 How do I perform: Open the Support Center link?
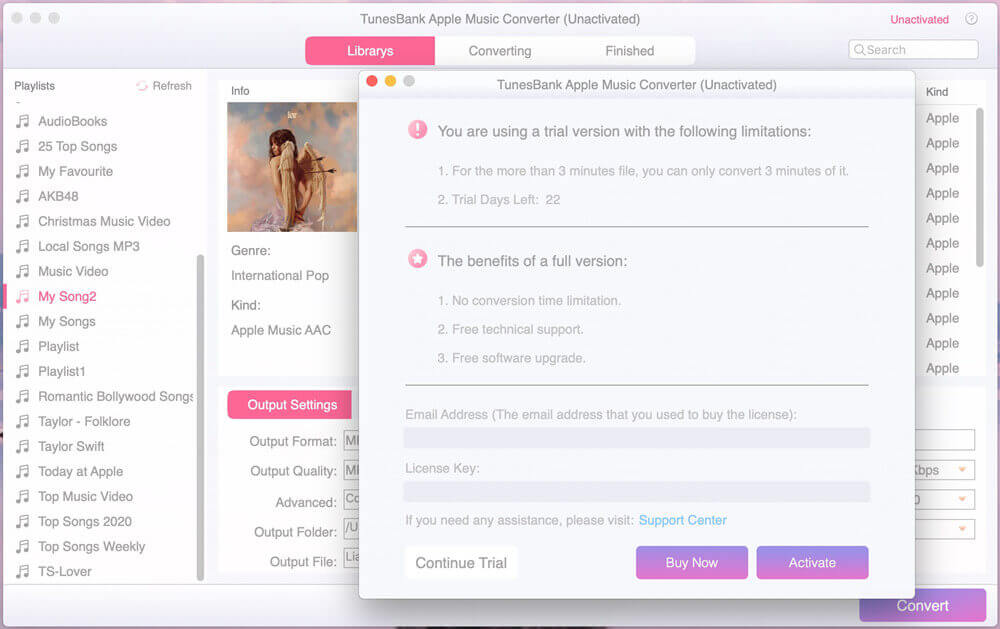(682, 520)
